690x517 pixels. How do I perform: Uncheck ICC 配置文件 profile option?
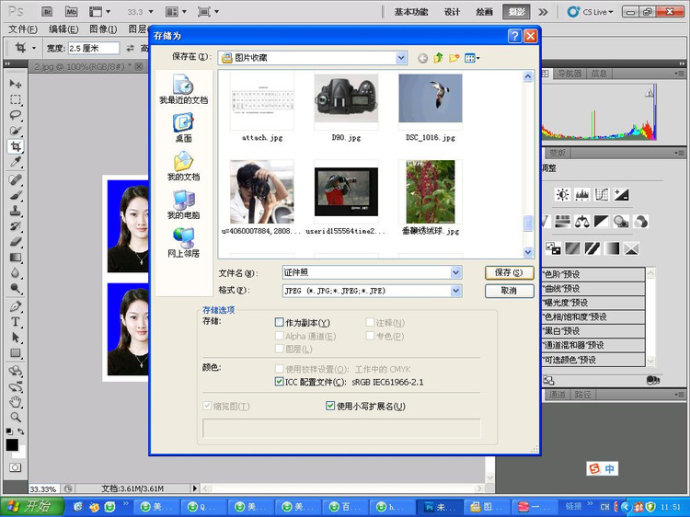click(x=280, y=382)
